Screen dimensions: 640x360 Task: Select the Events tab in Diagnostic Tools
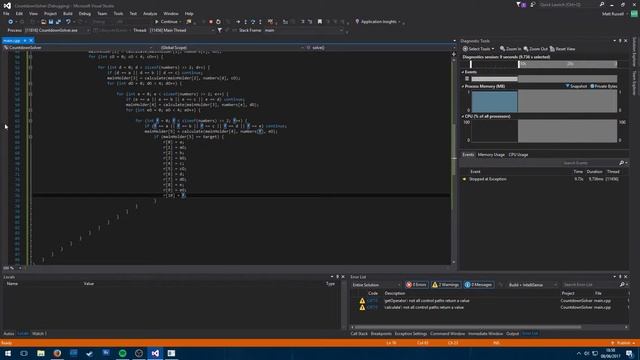point(468,155)
